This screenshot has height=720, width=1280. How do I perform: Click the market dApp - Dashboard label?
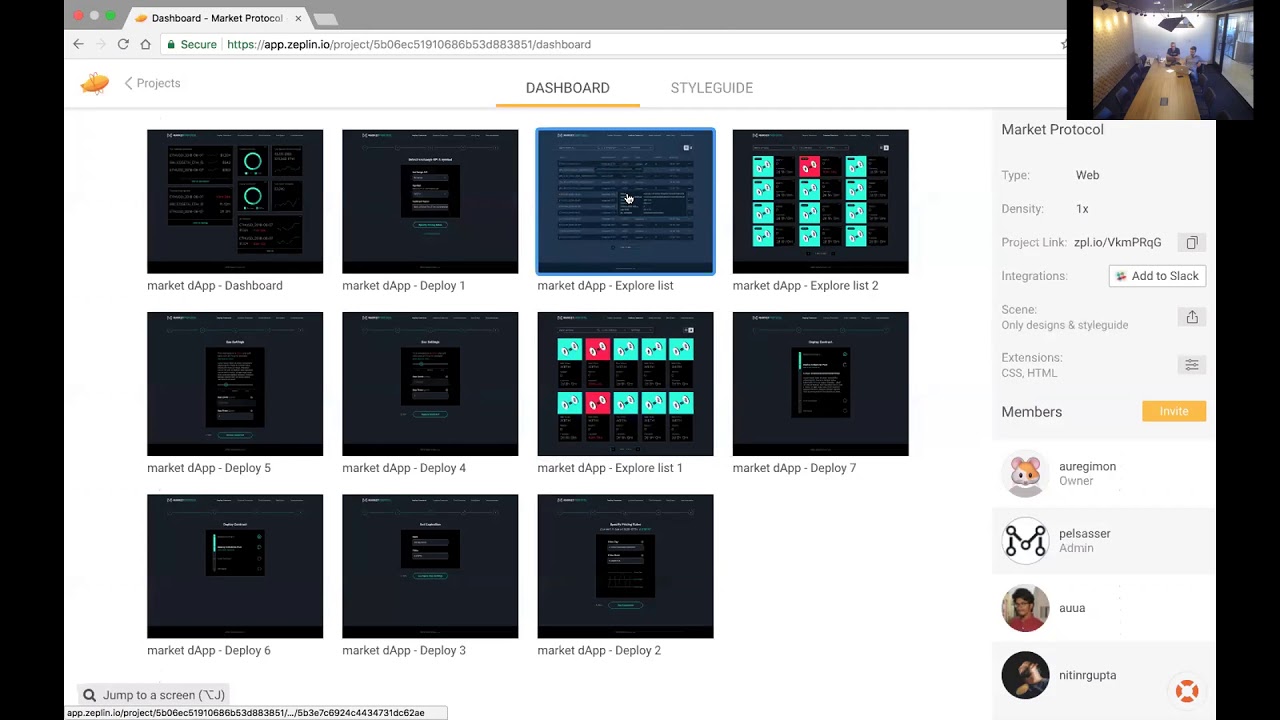point(215,286)
